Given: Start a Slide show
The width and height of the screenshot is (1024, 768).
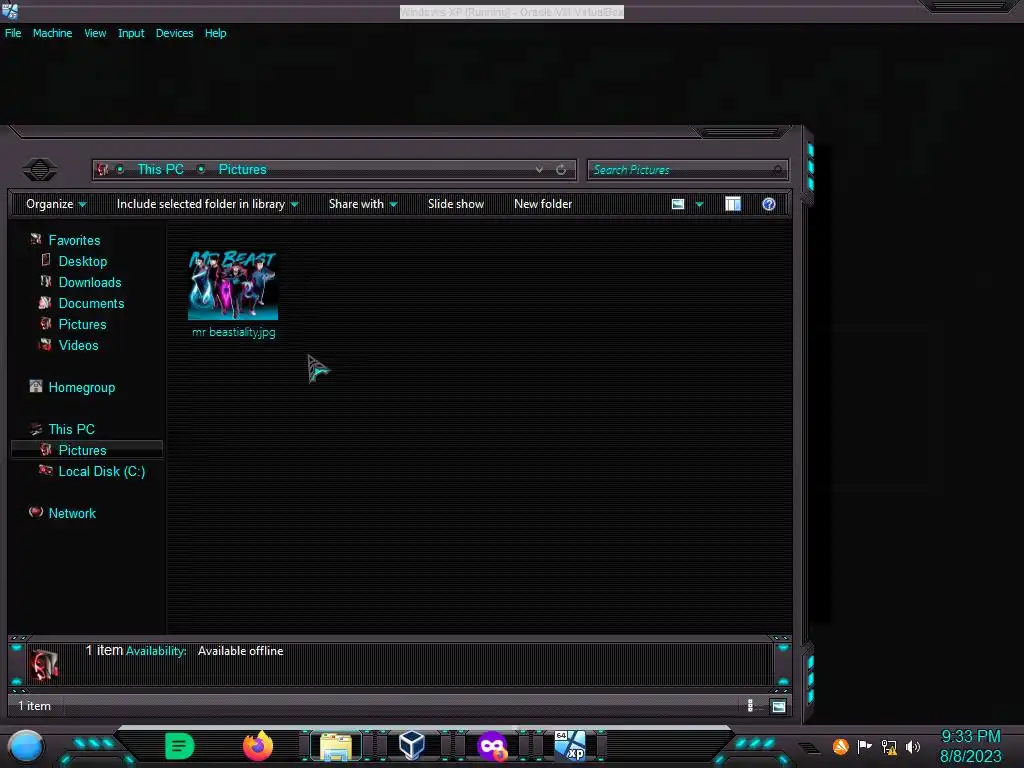Looking at the screenshot, I should click(x=456, y=204).
